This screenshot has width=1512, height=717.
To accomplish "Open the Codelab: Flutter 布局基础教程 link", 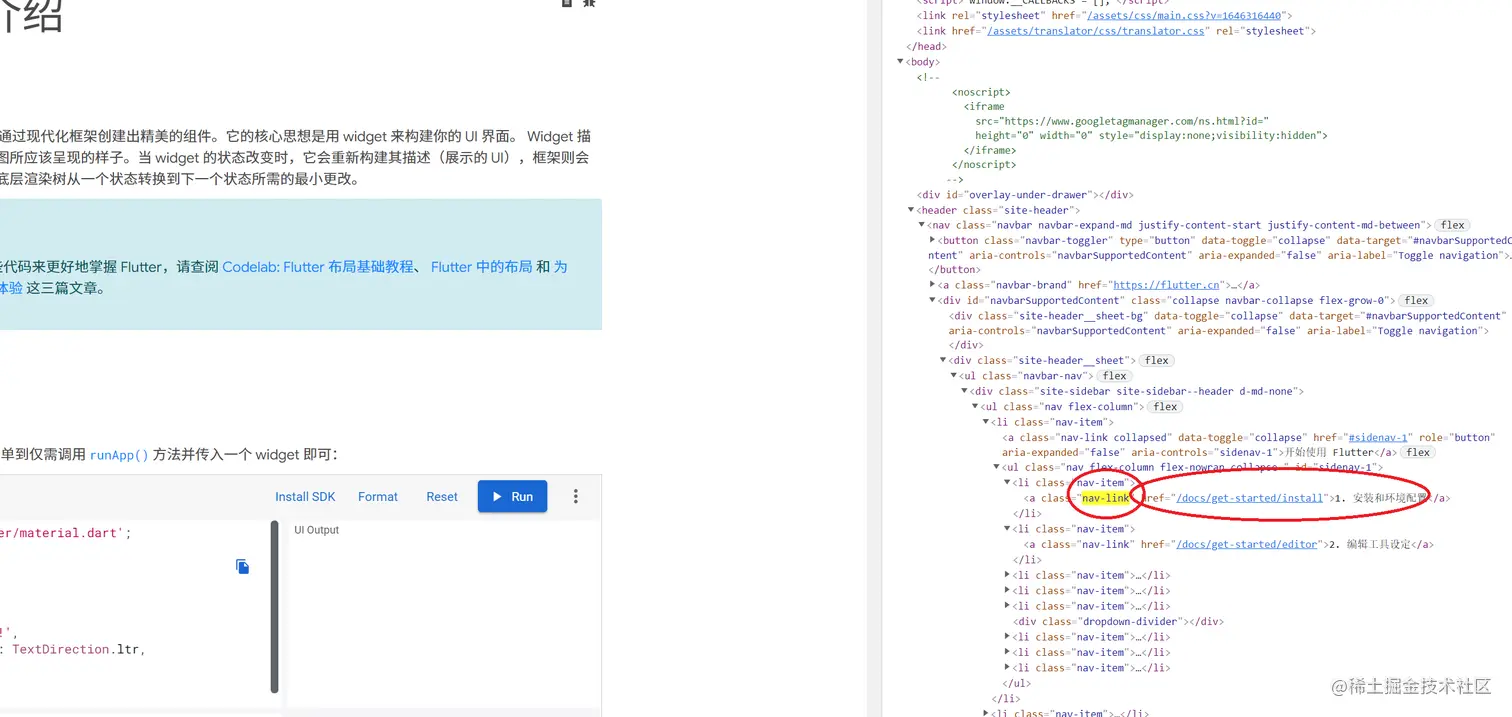I will coord(318,267).
